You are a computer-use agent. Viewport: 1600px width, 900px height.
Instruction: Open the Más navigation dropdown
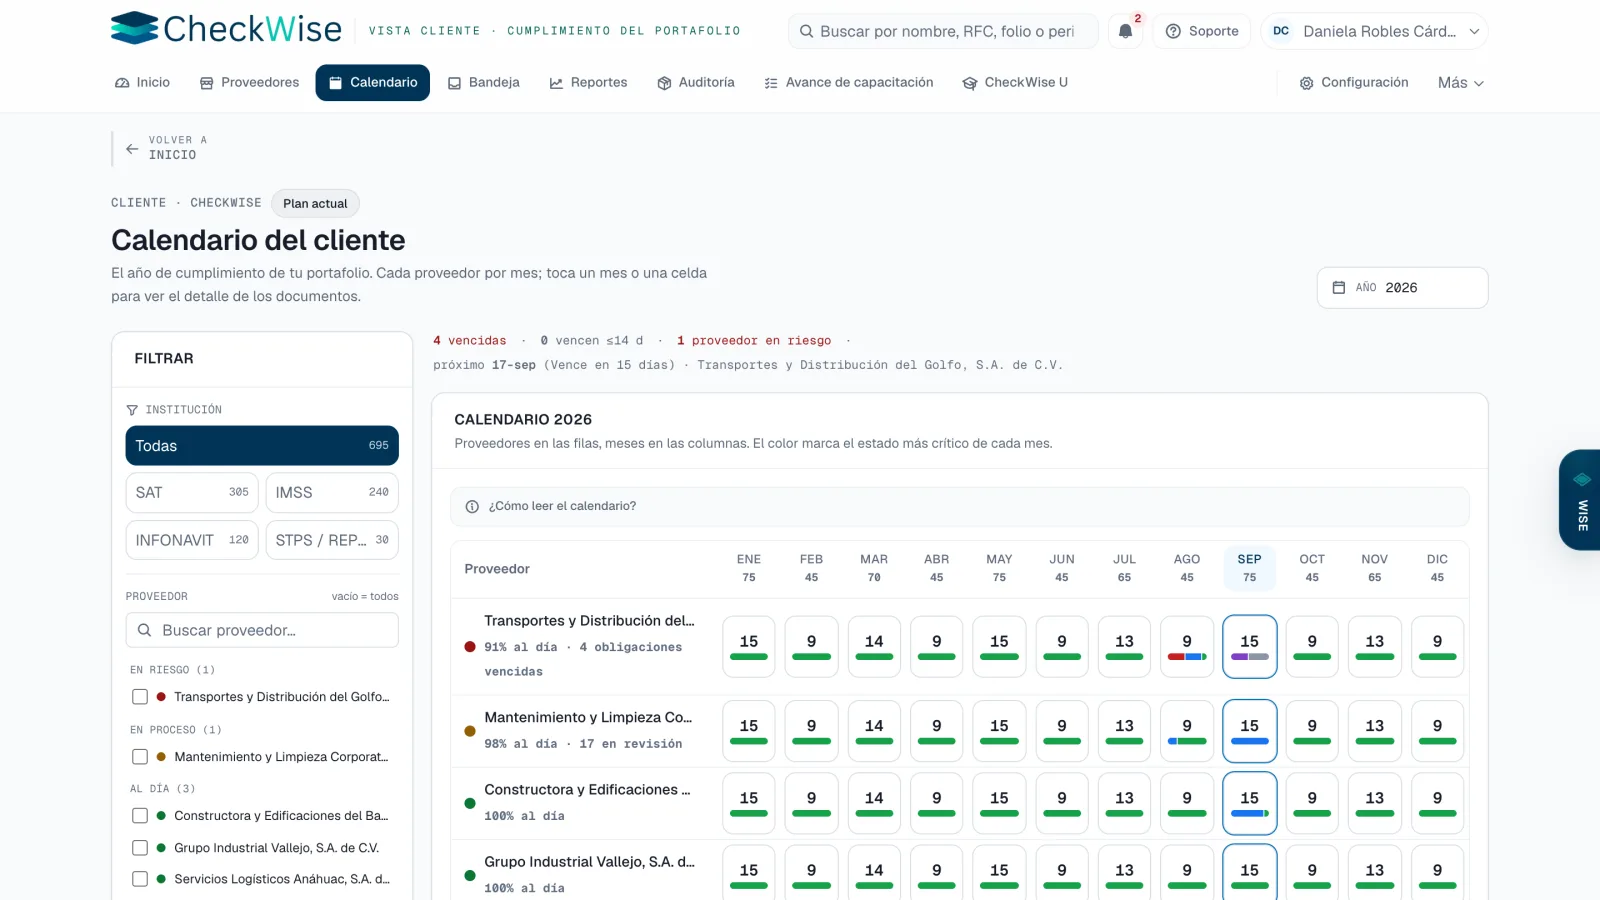[x=1460, y=83]
